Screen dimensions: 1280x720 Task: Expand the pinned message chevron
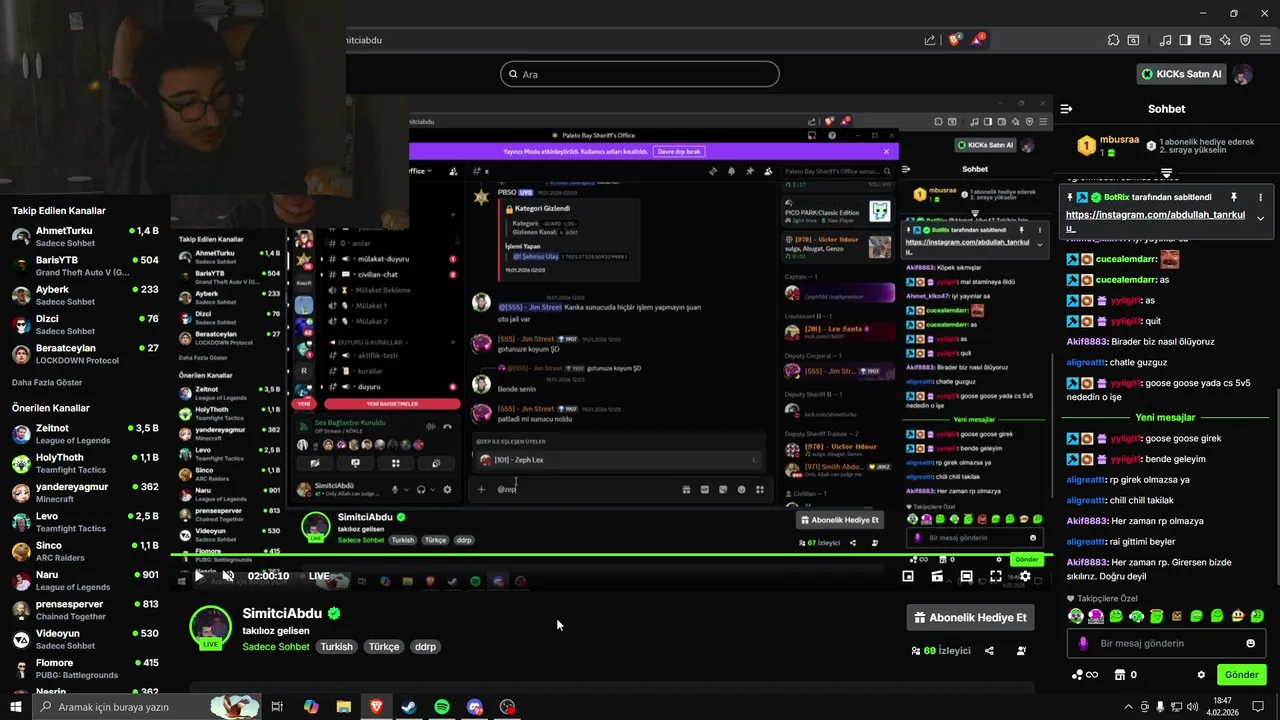1260,218
